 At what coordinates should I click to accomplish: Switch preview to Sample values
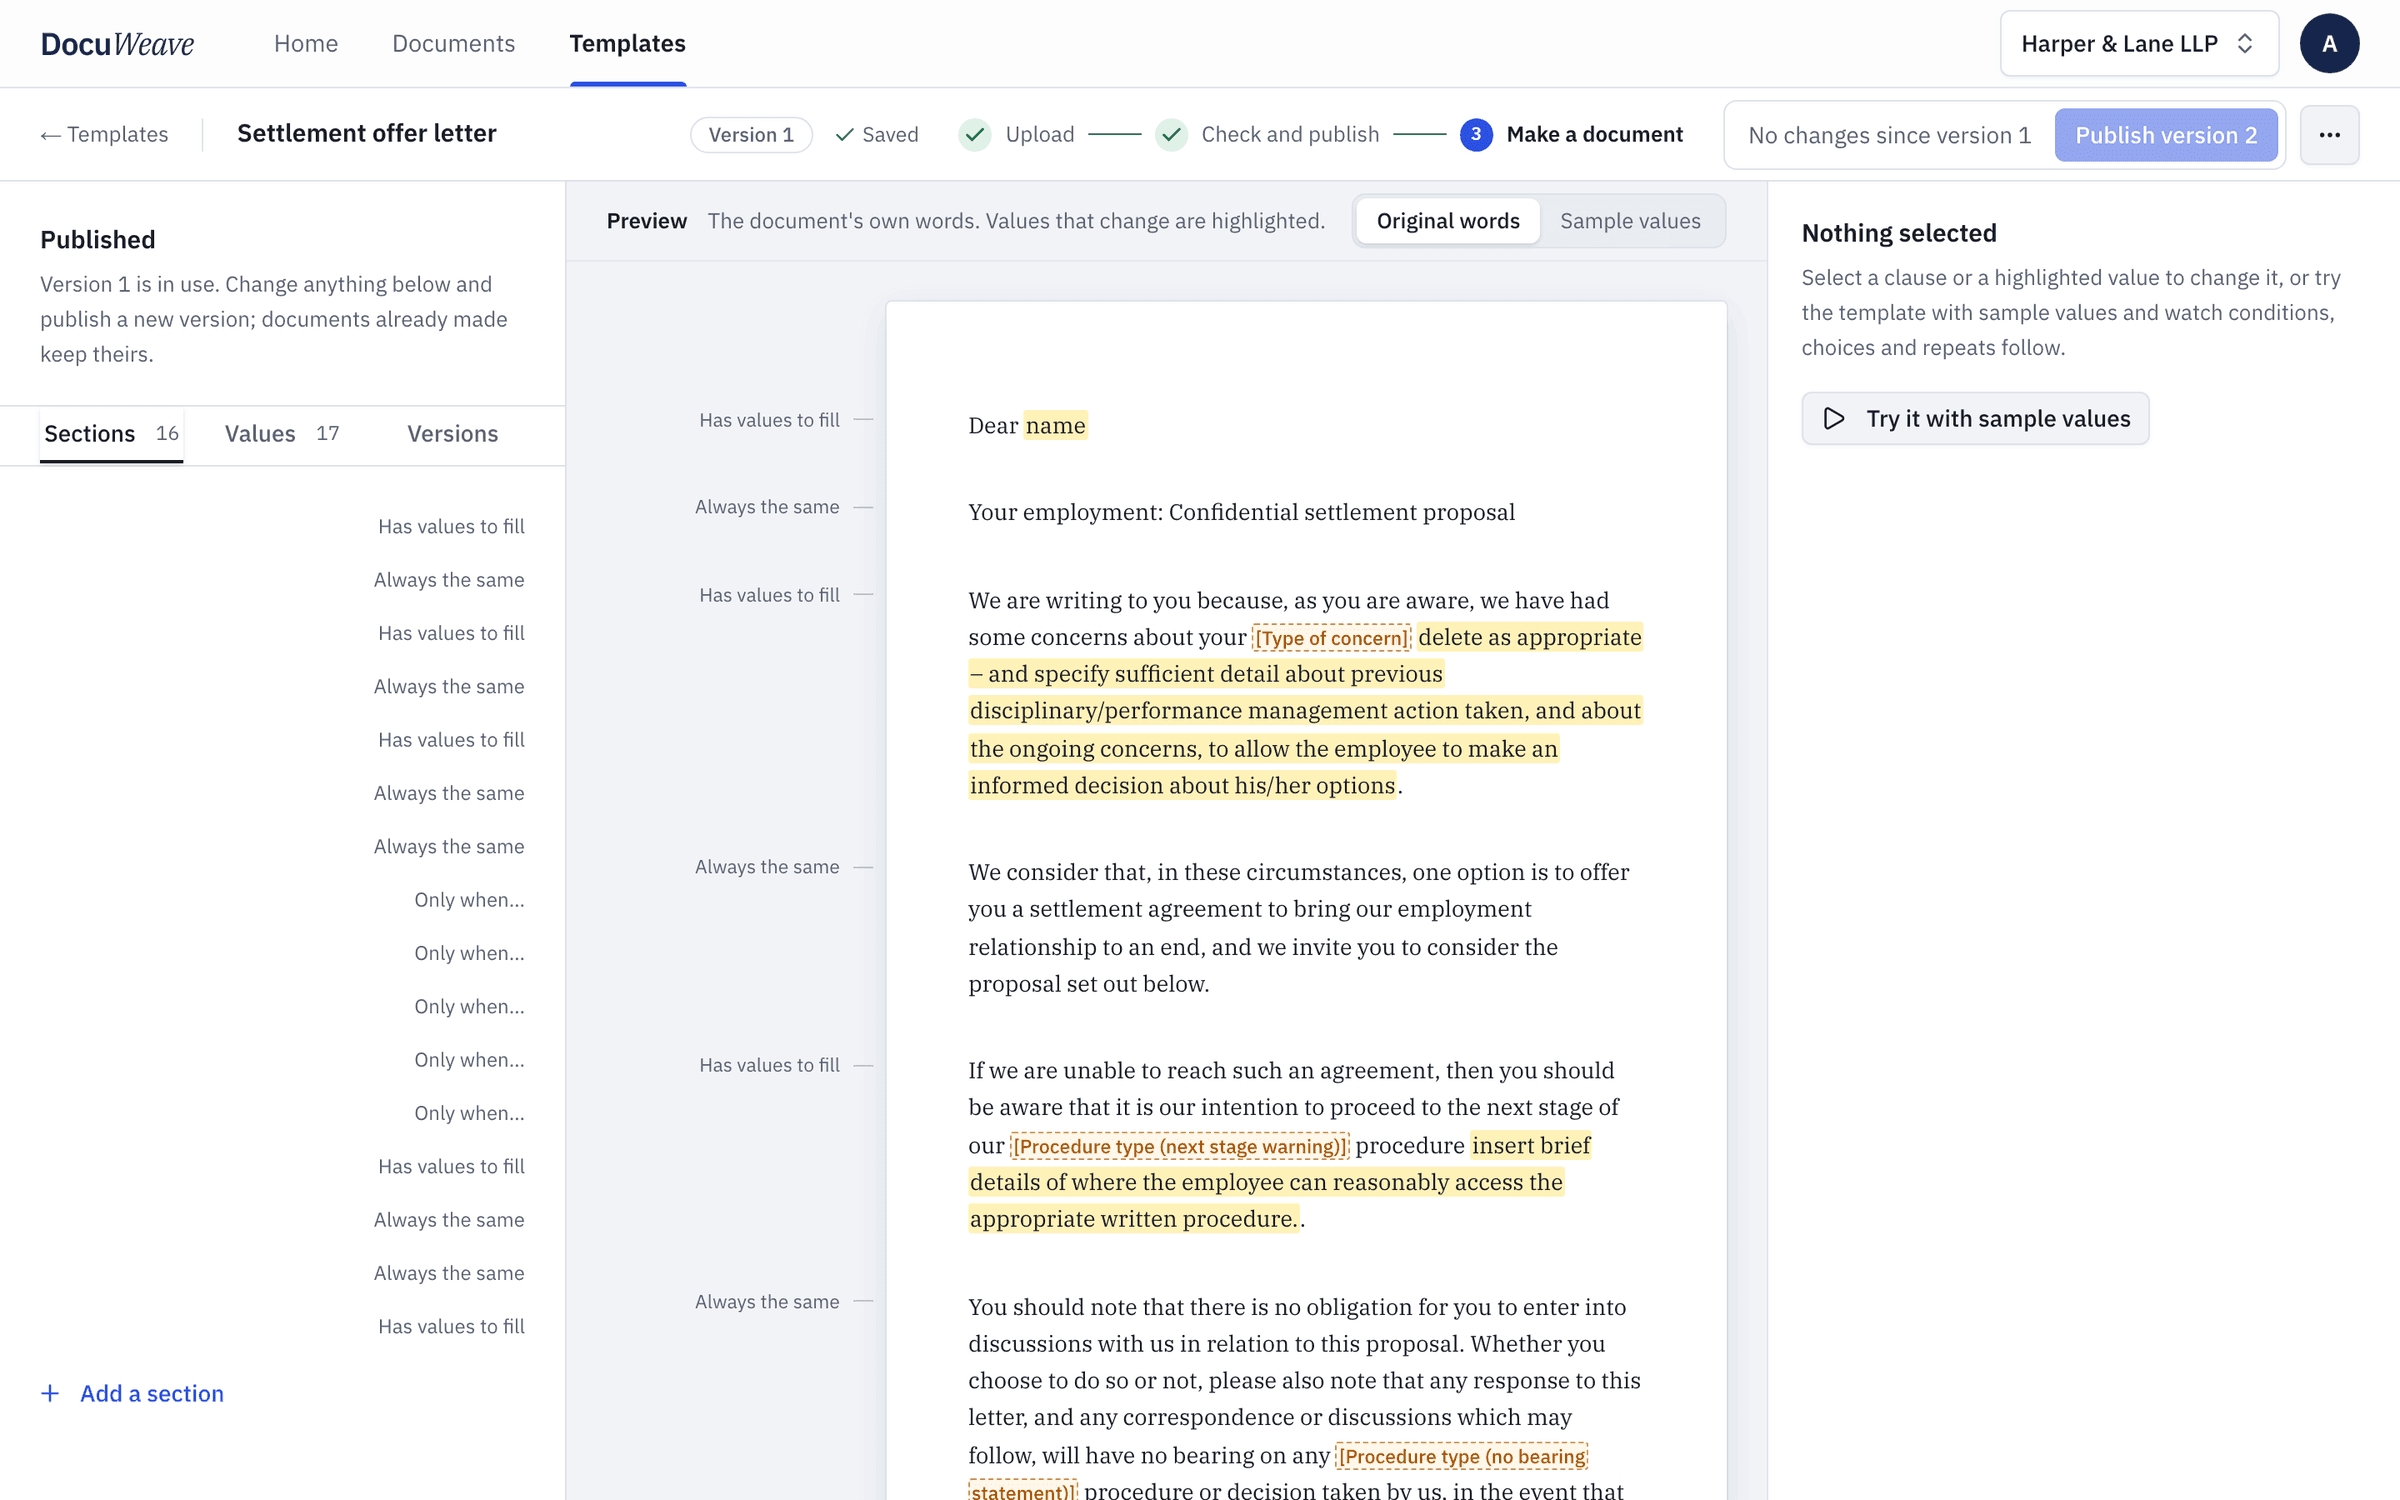(x=1630, y=221)
